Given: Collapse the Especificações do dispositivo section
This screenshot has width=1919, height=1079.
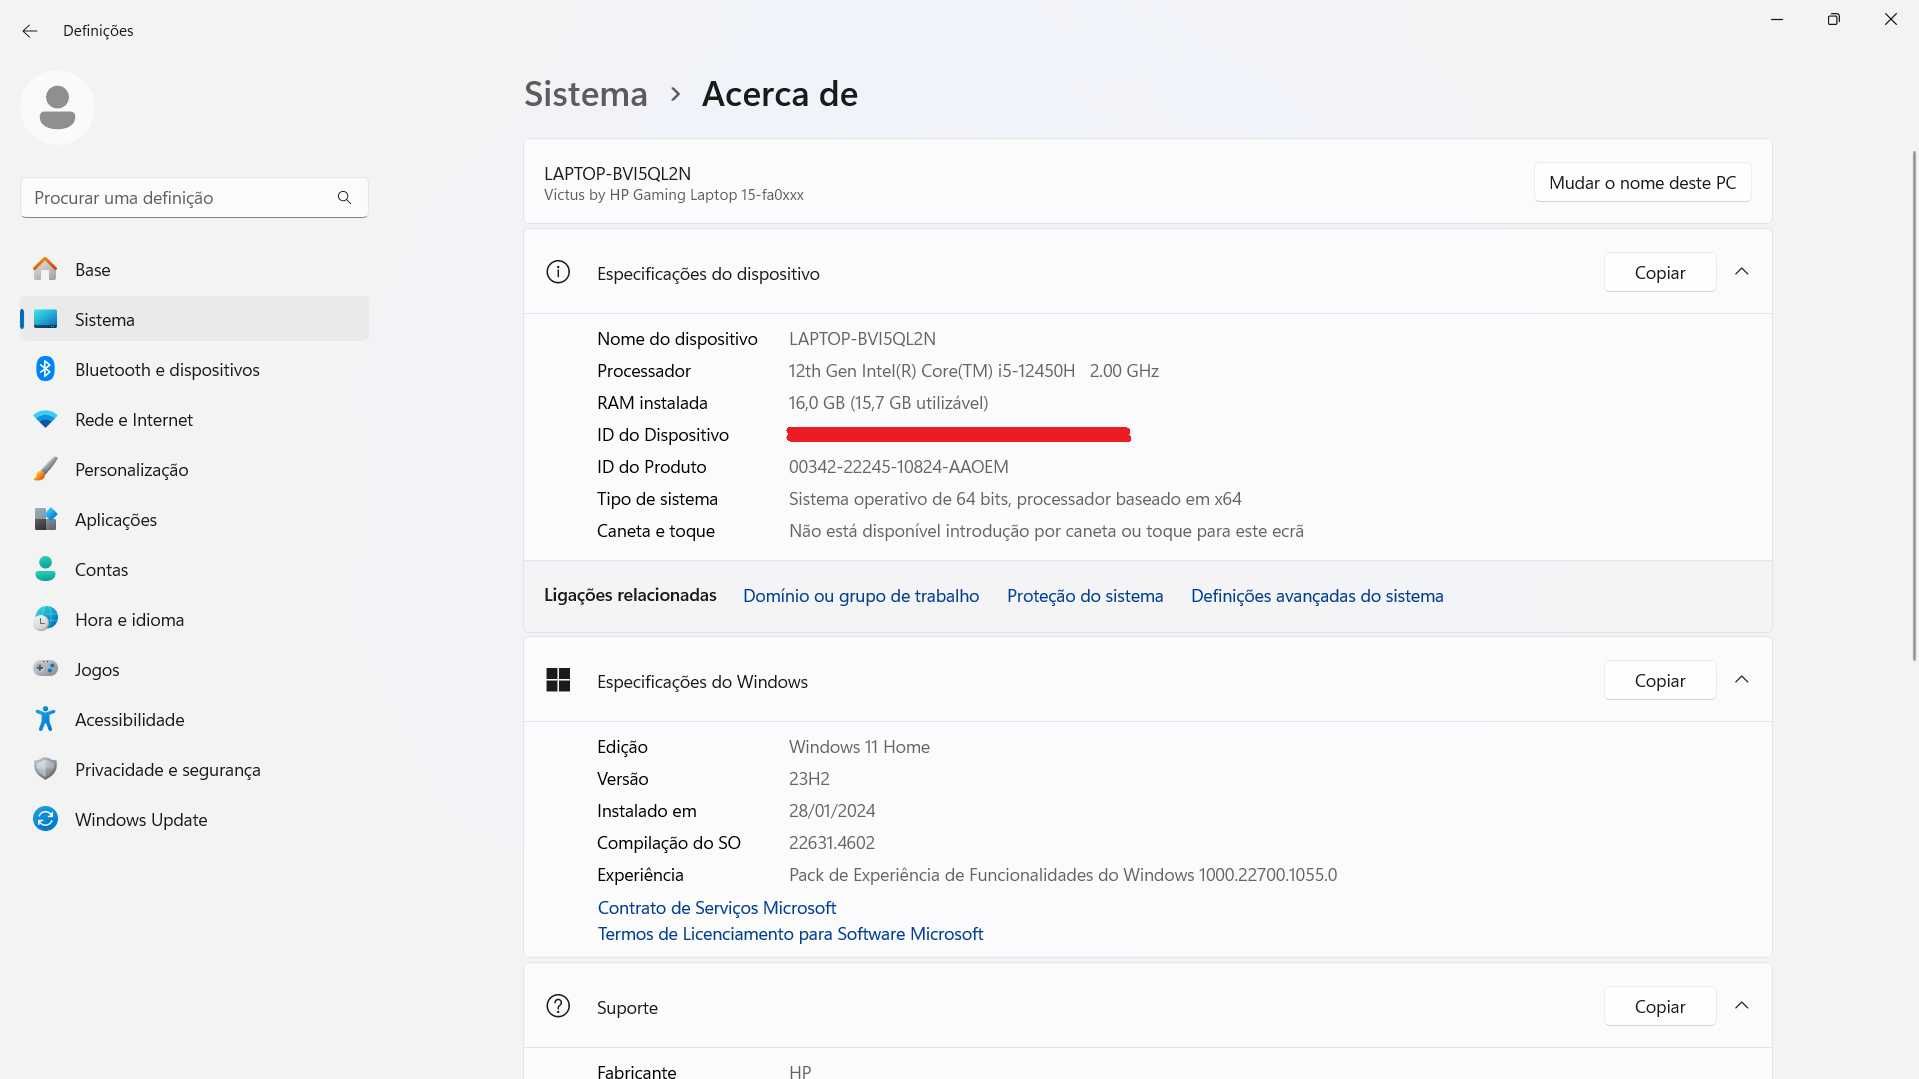Looking at the screenshot, I should tap(1742, 272).
